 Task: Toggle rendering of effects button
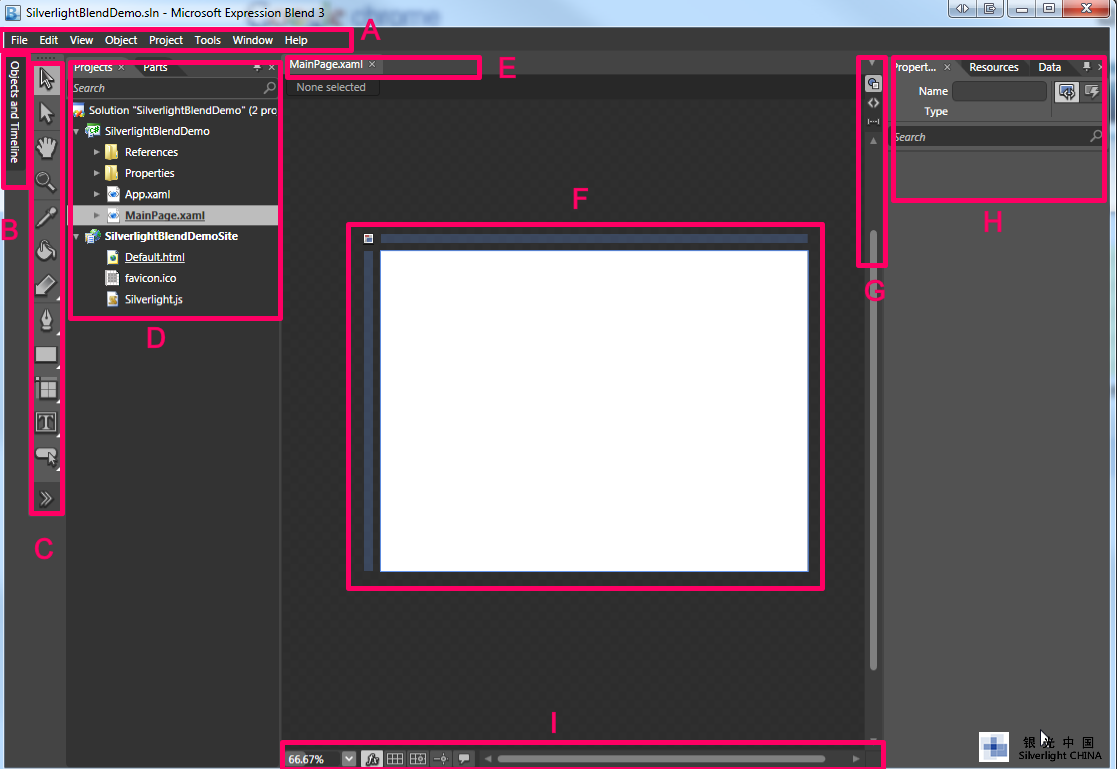point(372,759)
